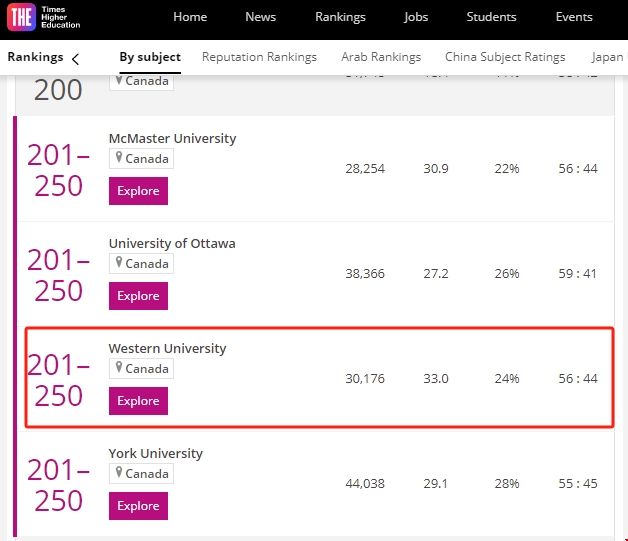Screen dimensions: 628x541
Task: Go to the Jobs section
Action: pyautogui.click(x=416, y=17)
